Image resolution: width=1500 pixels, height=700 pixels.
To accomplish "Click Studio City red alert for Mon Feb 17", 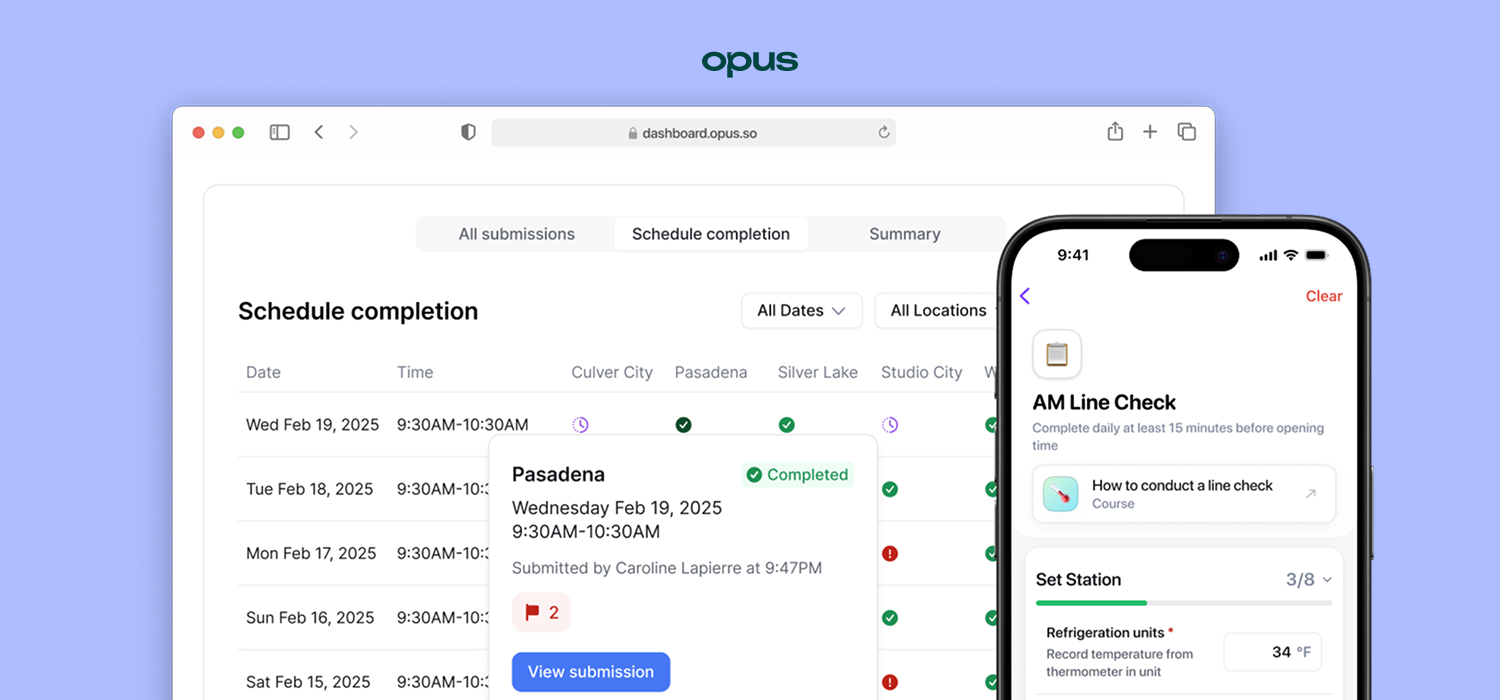I will click(x=890, y=553).
